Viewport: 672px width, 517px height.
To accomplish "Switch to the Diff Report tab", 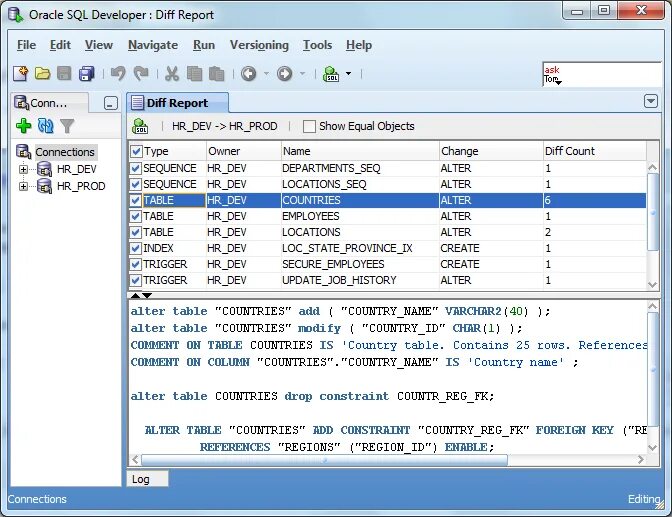I will (177, 103).
